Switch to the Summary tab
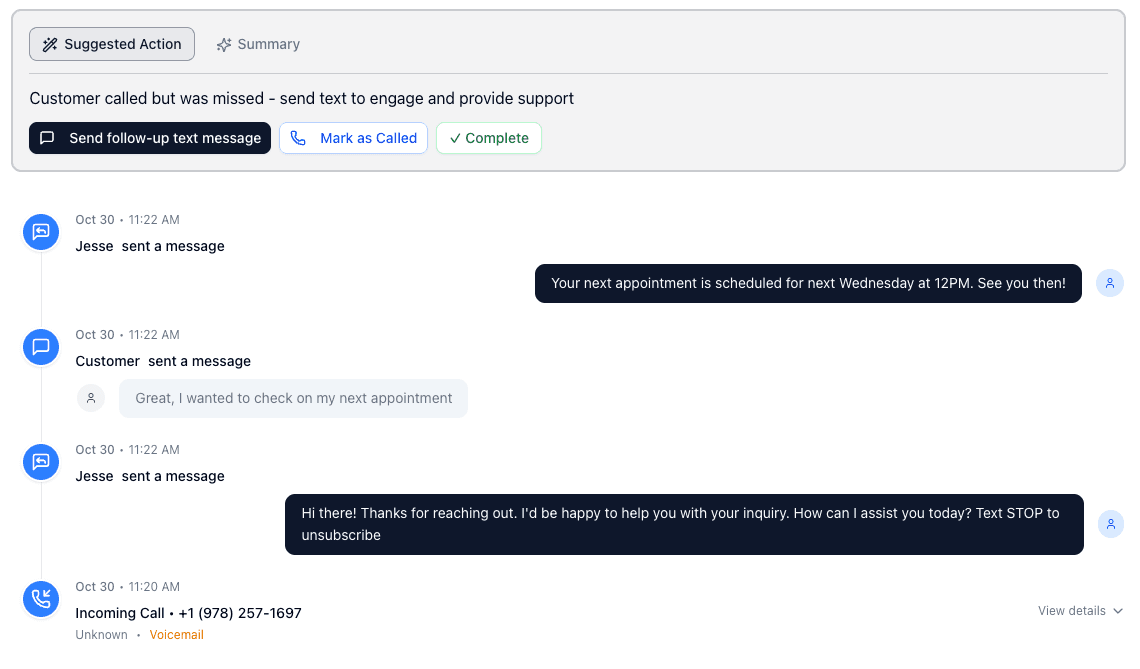The image size is (1140, 669). point(258,44)
